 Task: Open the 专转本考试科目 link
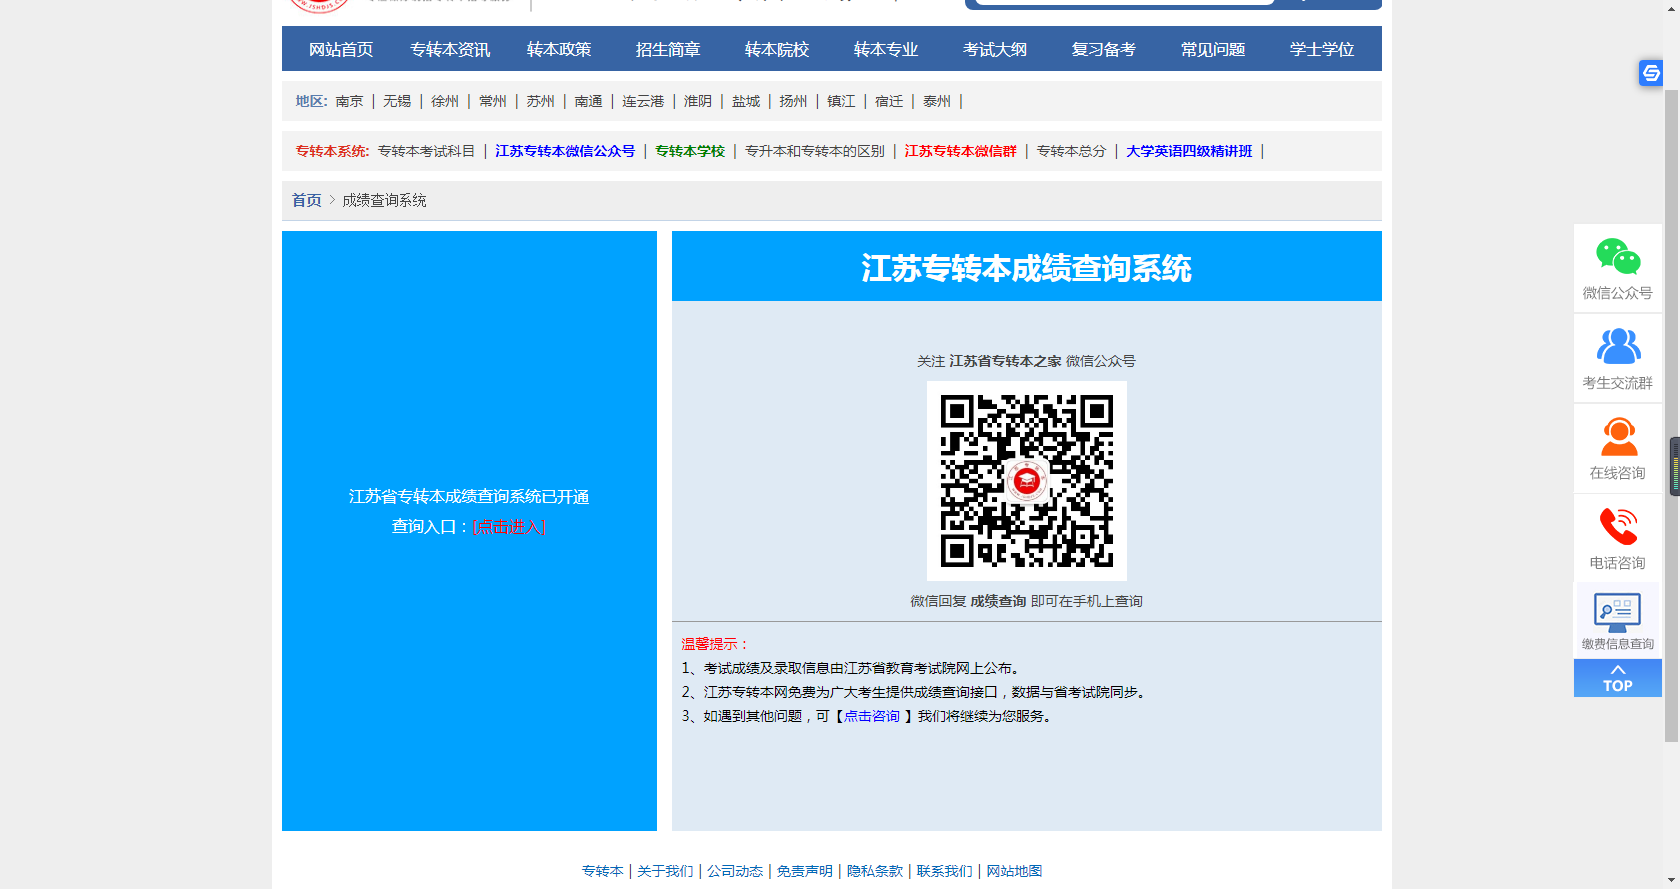point(426,151)
